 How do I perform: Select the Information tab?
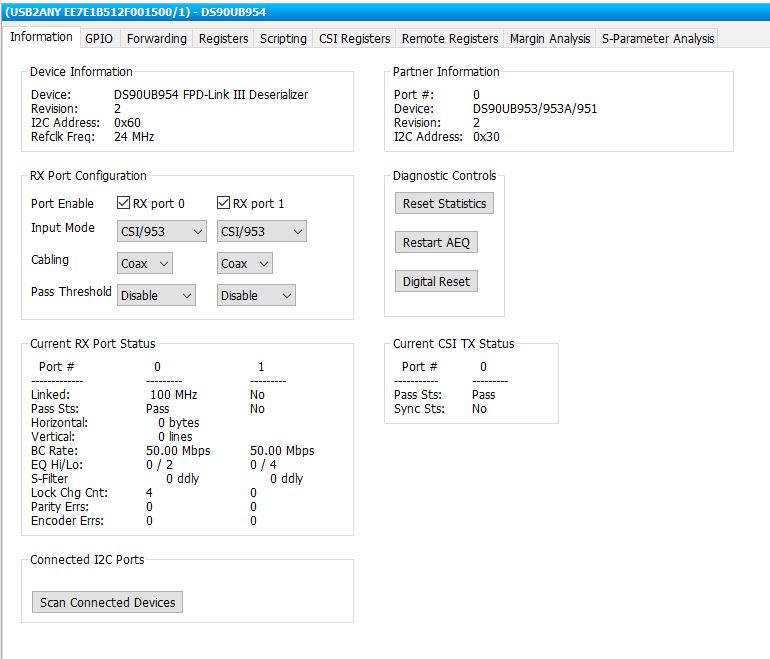click(x=41, y=37)
